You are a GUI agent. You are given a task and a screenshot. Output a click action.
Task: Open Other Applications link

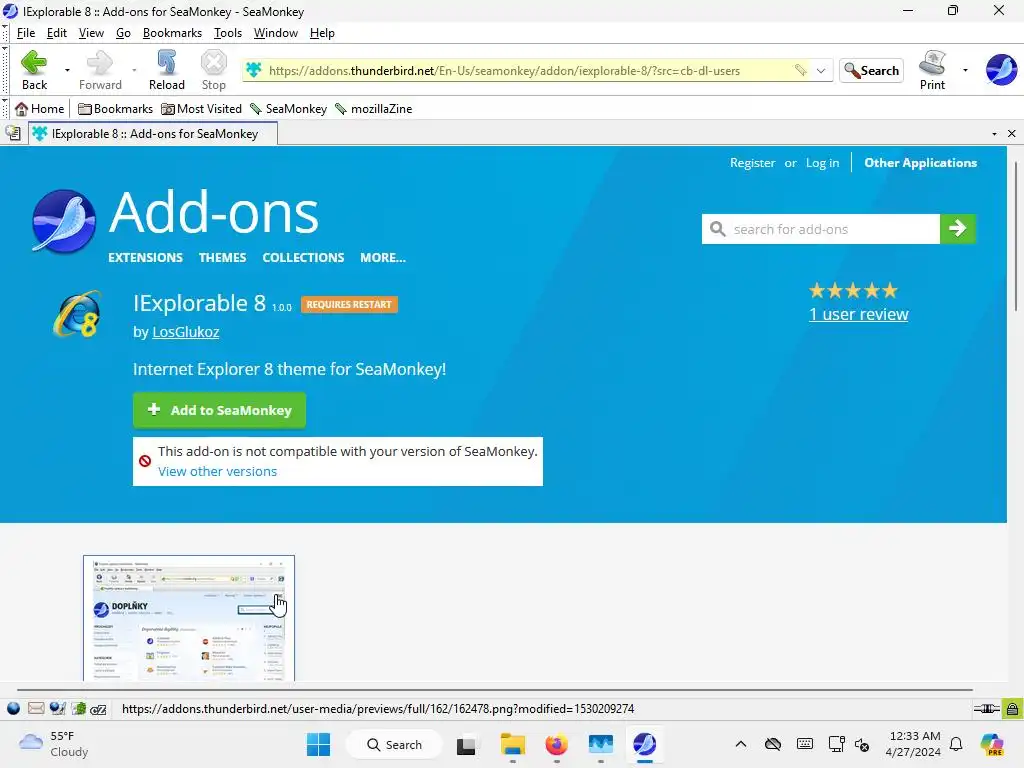pyautogui.click(x=920, y=163)
